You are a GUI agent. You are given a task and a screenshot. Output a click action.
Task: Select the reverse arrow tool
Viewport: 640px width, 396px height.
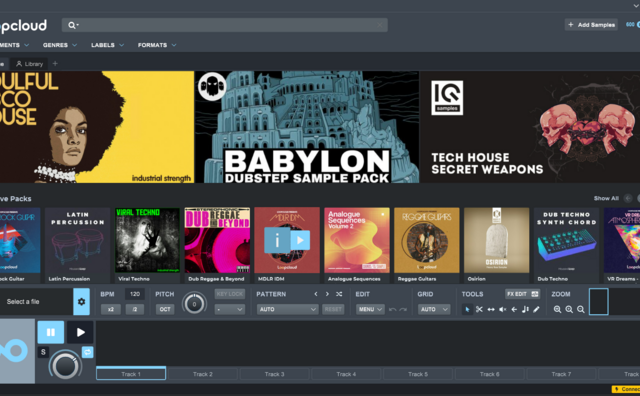point(514,309)
